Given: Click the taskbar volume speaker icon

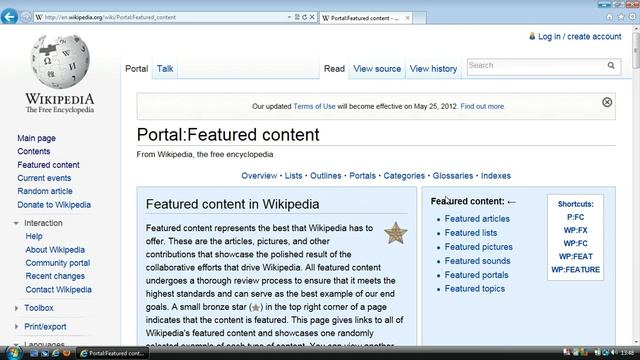Looking at the screenshot, I should [614, 352].
